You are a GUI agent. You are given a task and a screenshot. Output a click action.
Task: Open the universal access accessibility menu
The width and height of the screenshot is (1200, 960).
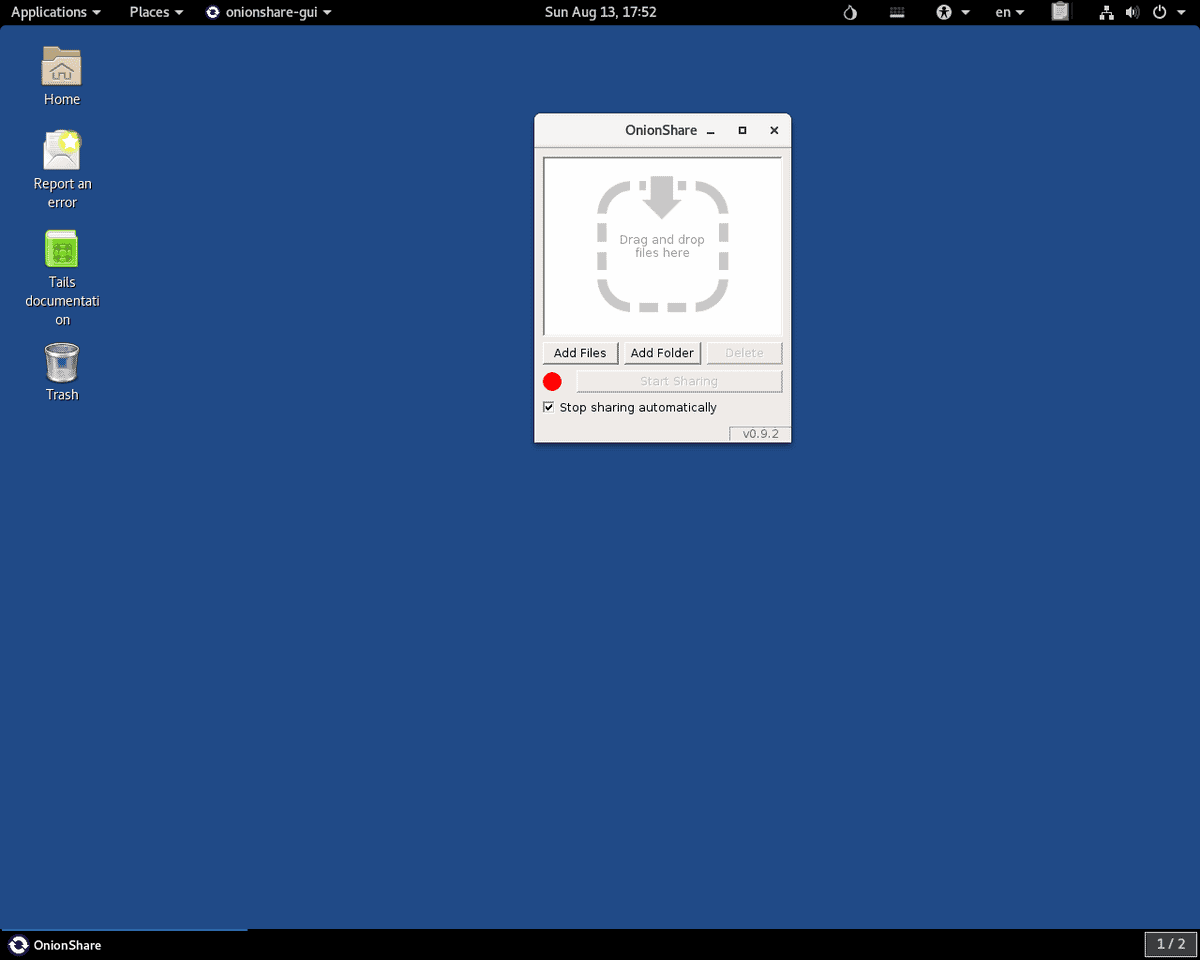(953, 13)
